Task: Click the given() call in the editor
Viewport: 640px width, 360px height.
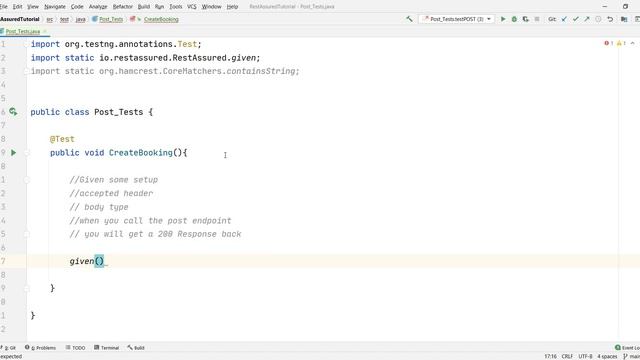Action: [x=87, y=261]
